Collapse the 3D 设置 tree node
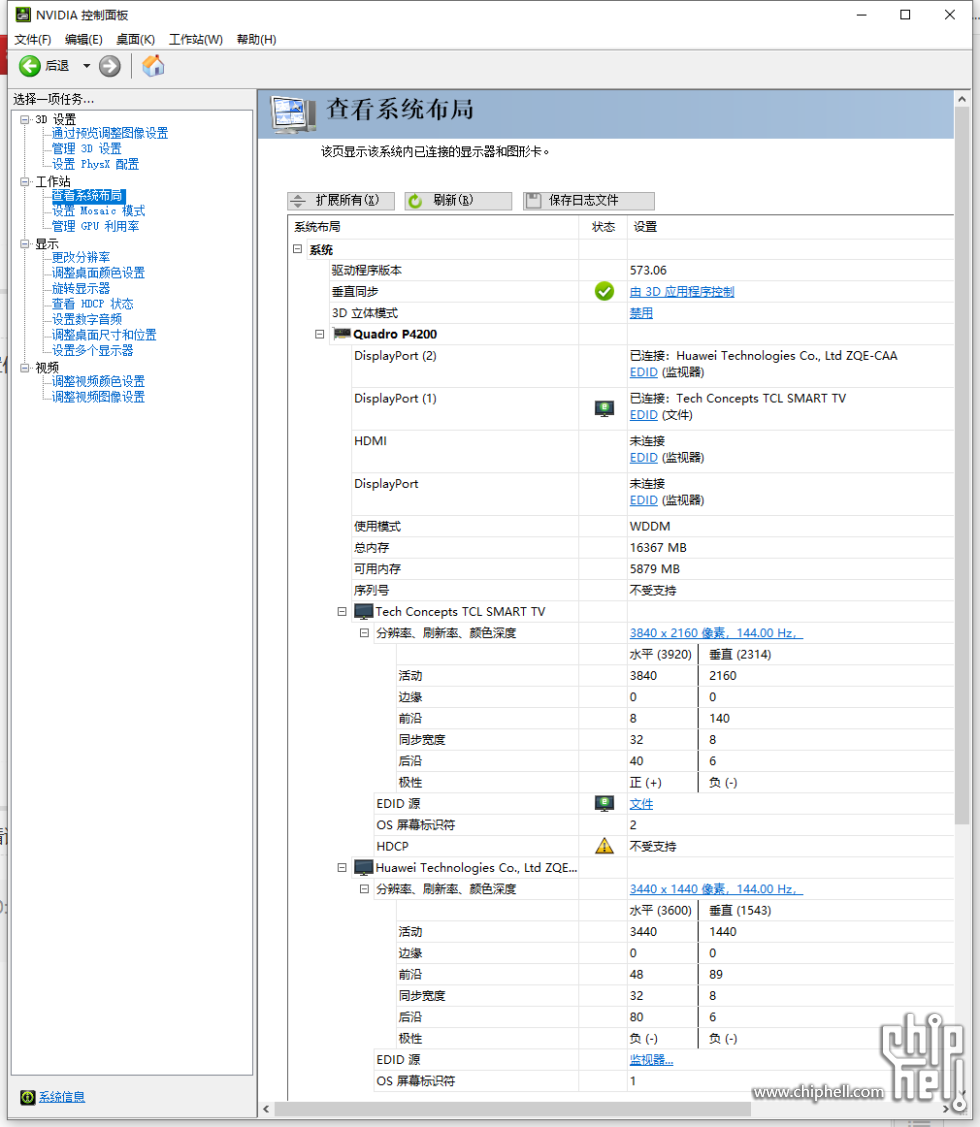This screenshot has width=980, height=1127. click(x=25, y=119)
